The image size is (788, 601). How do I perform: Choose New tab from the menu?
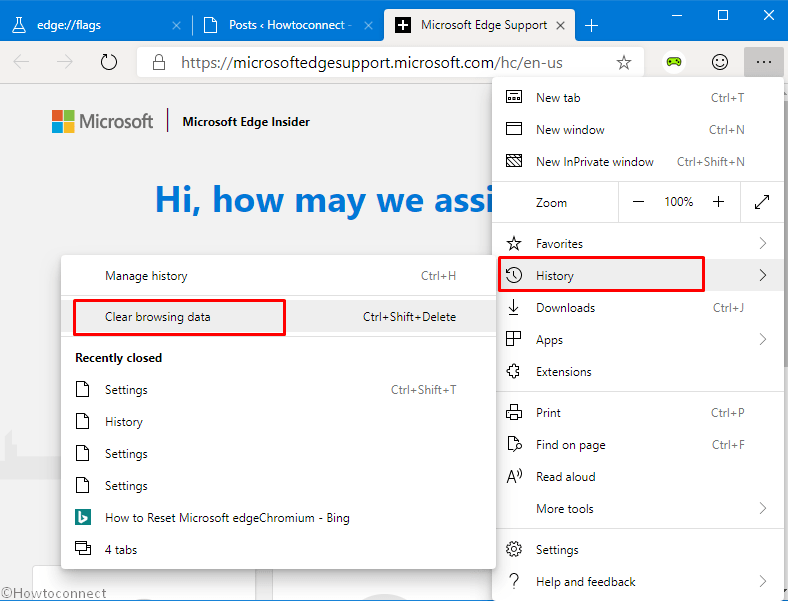click(x=637, y=97)
